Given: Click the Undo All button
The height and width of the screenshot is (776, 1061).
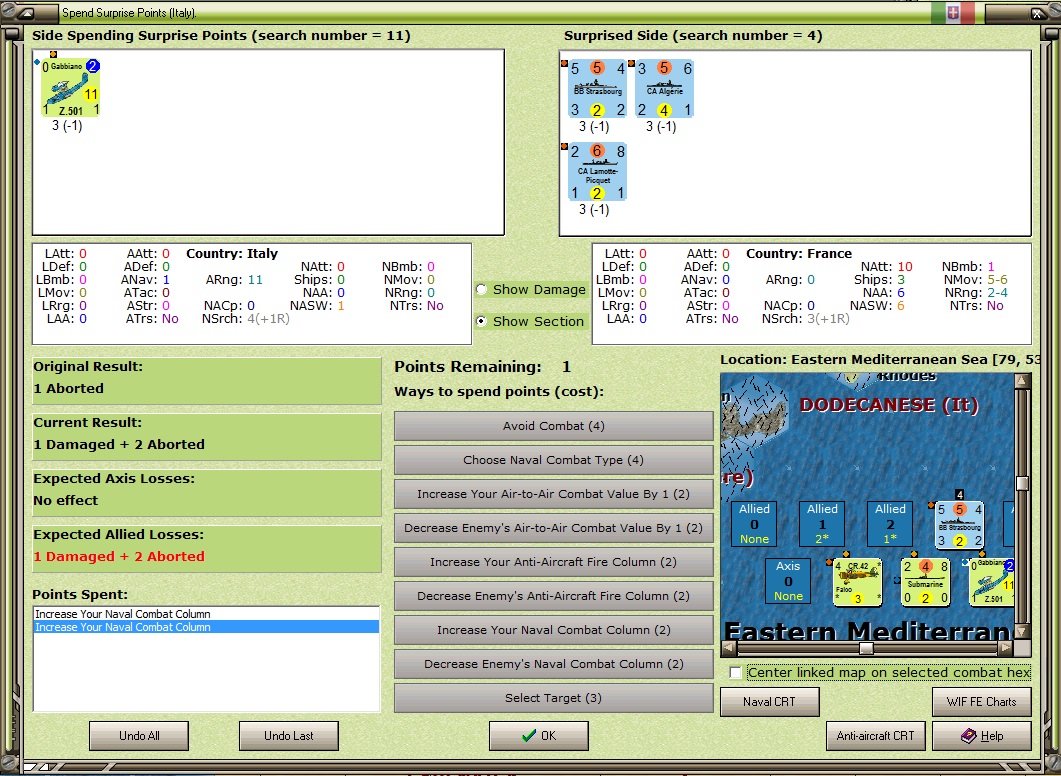Looking at the screenshot, I should point(139,736).
